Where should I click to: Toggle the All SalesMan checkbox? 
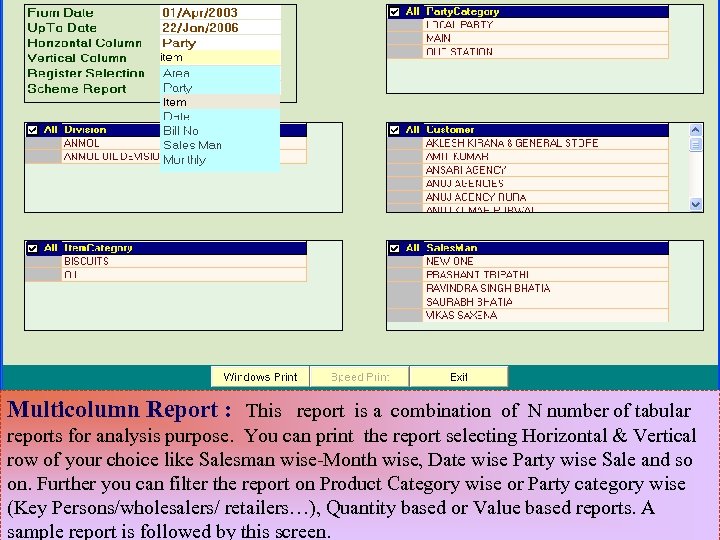[394, 248]
